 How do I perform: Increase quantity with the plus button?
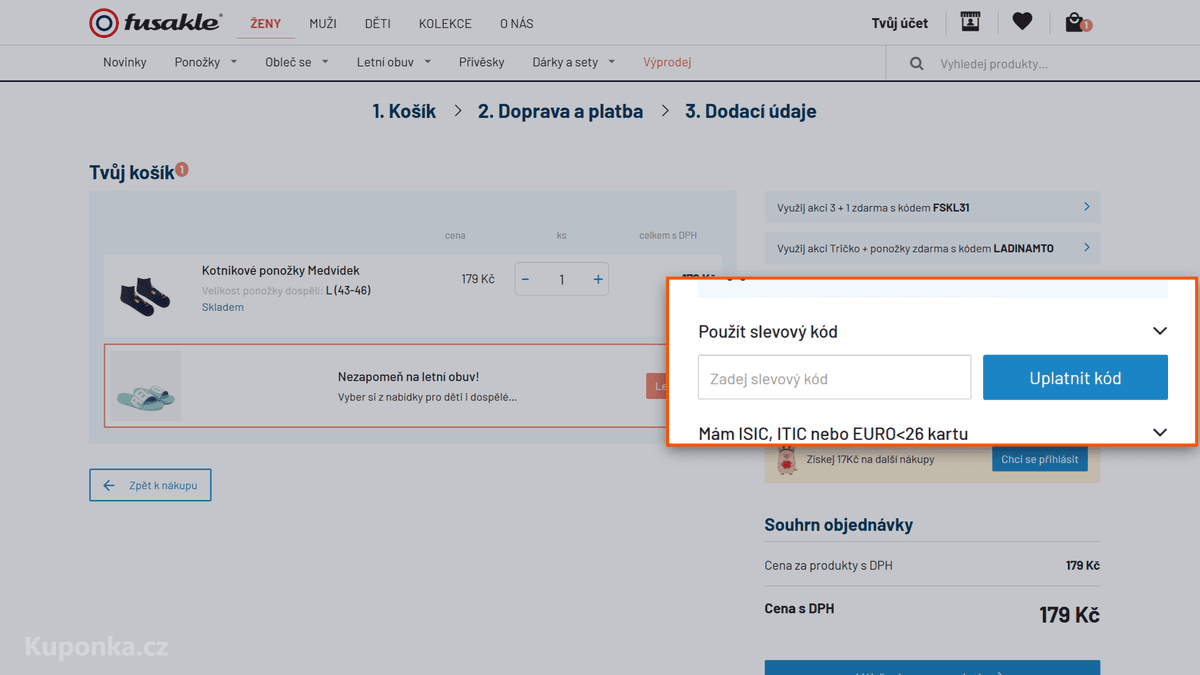[598, 279]
